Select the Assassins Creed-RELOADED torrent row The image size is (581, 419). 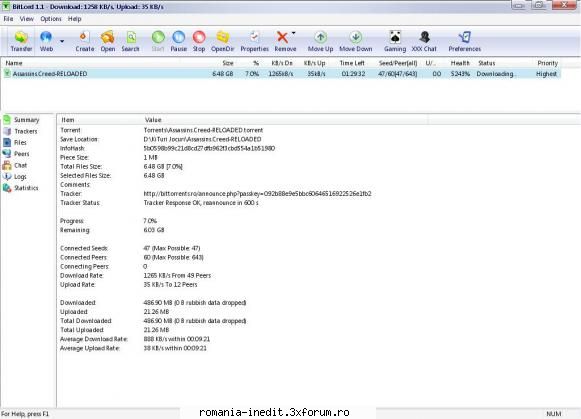click(x=280, y=74)
